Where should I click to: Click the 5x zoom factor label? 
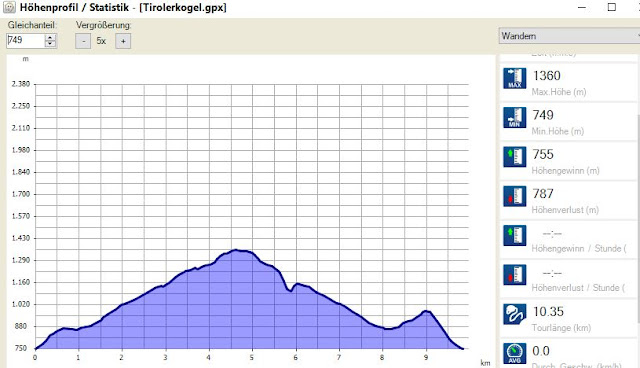[101, 41]
